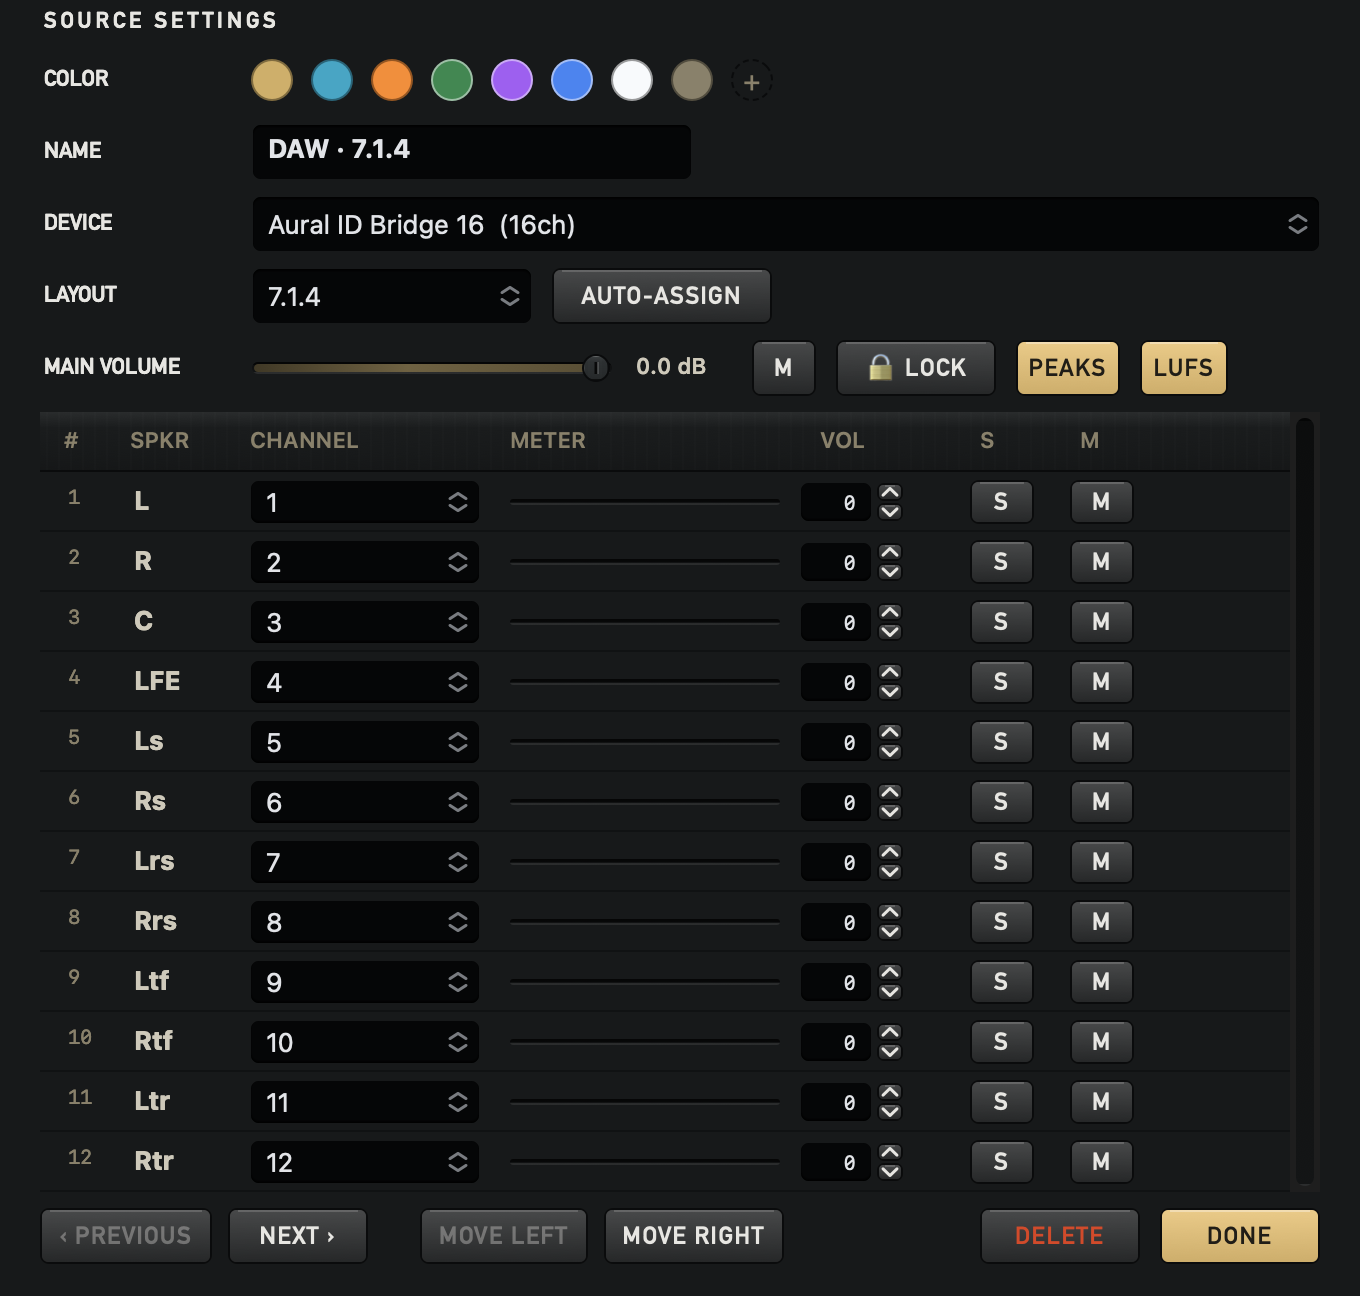The height and width of the screenshot is (1296, 1360).
Task: Click MOVE LEFT button
Action: 503,1236
